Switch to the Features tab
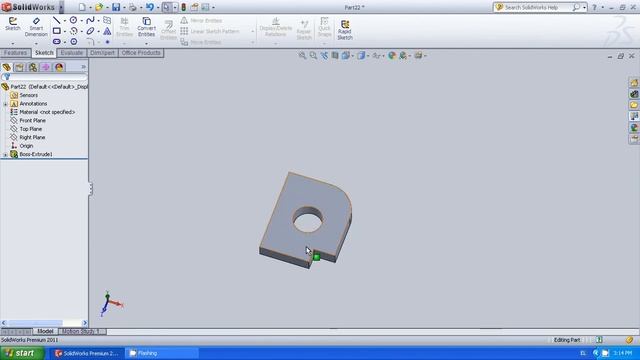The height and width of the screenshot is (360, 640). click(x=16, y=53)
